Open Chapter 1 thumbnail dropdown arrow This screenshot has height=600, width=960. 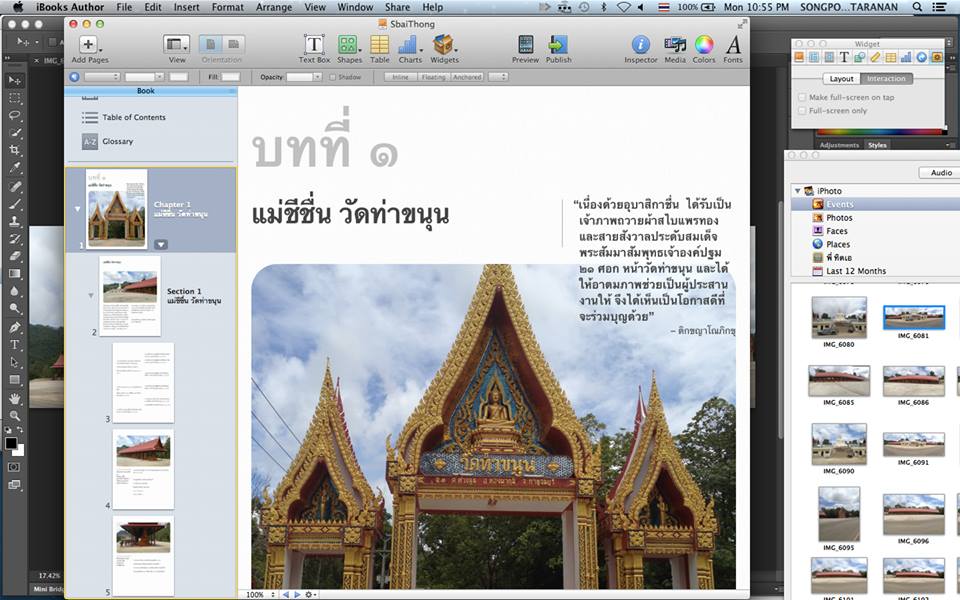coord(160,244)
